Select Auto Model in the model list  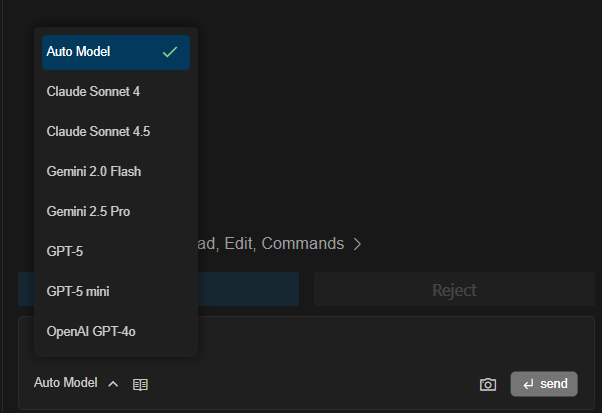click(116, 52)
